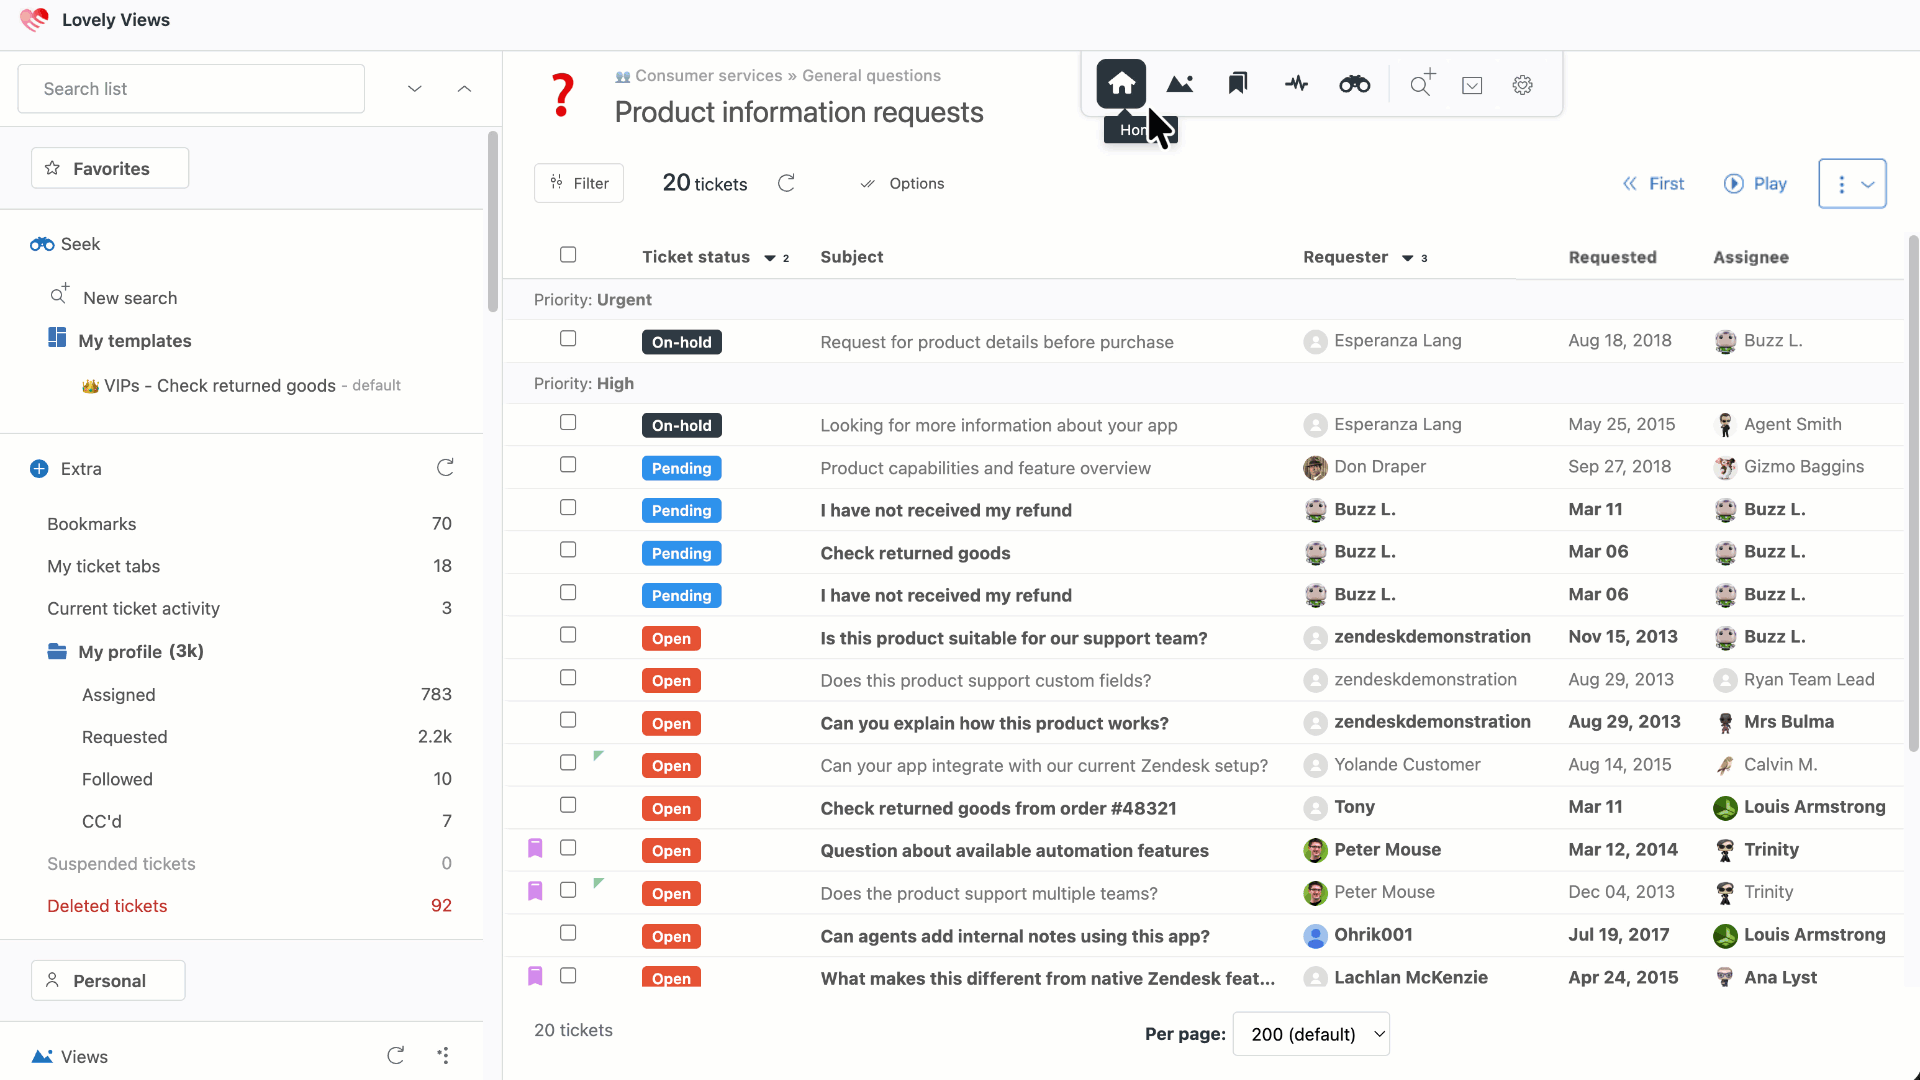
Task: Click the new search magnifier-plus toolbar icon
Action: point(1421,84)
